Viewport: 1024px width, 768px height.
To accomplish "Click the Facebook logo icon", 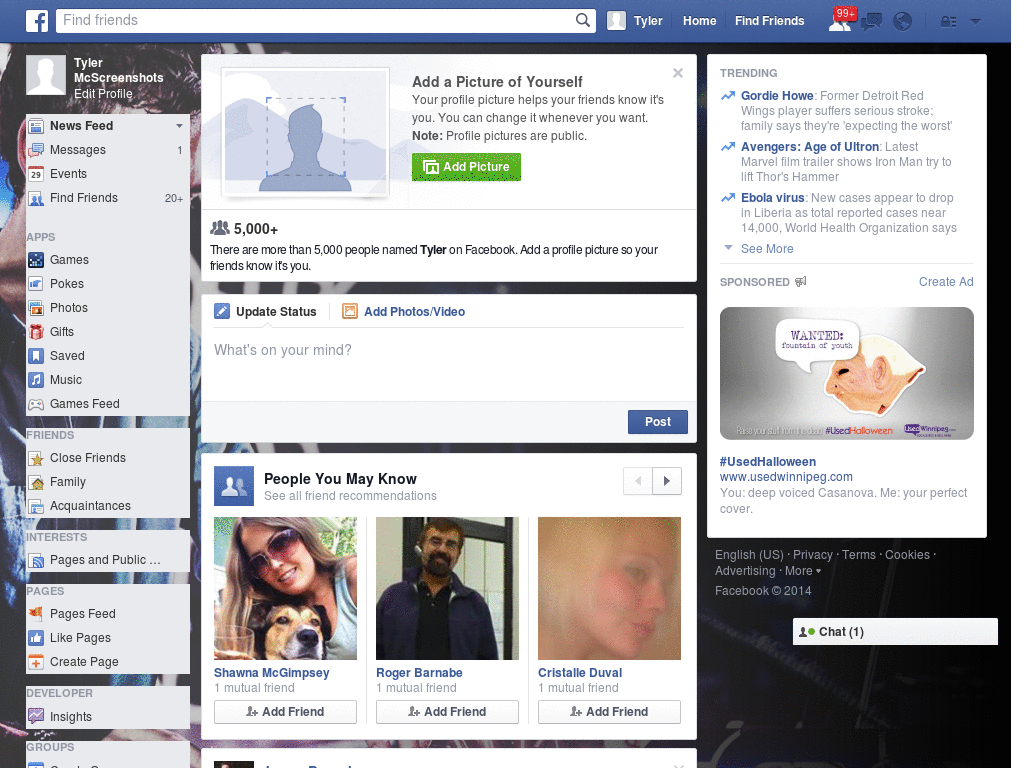I will click(37, 21).
